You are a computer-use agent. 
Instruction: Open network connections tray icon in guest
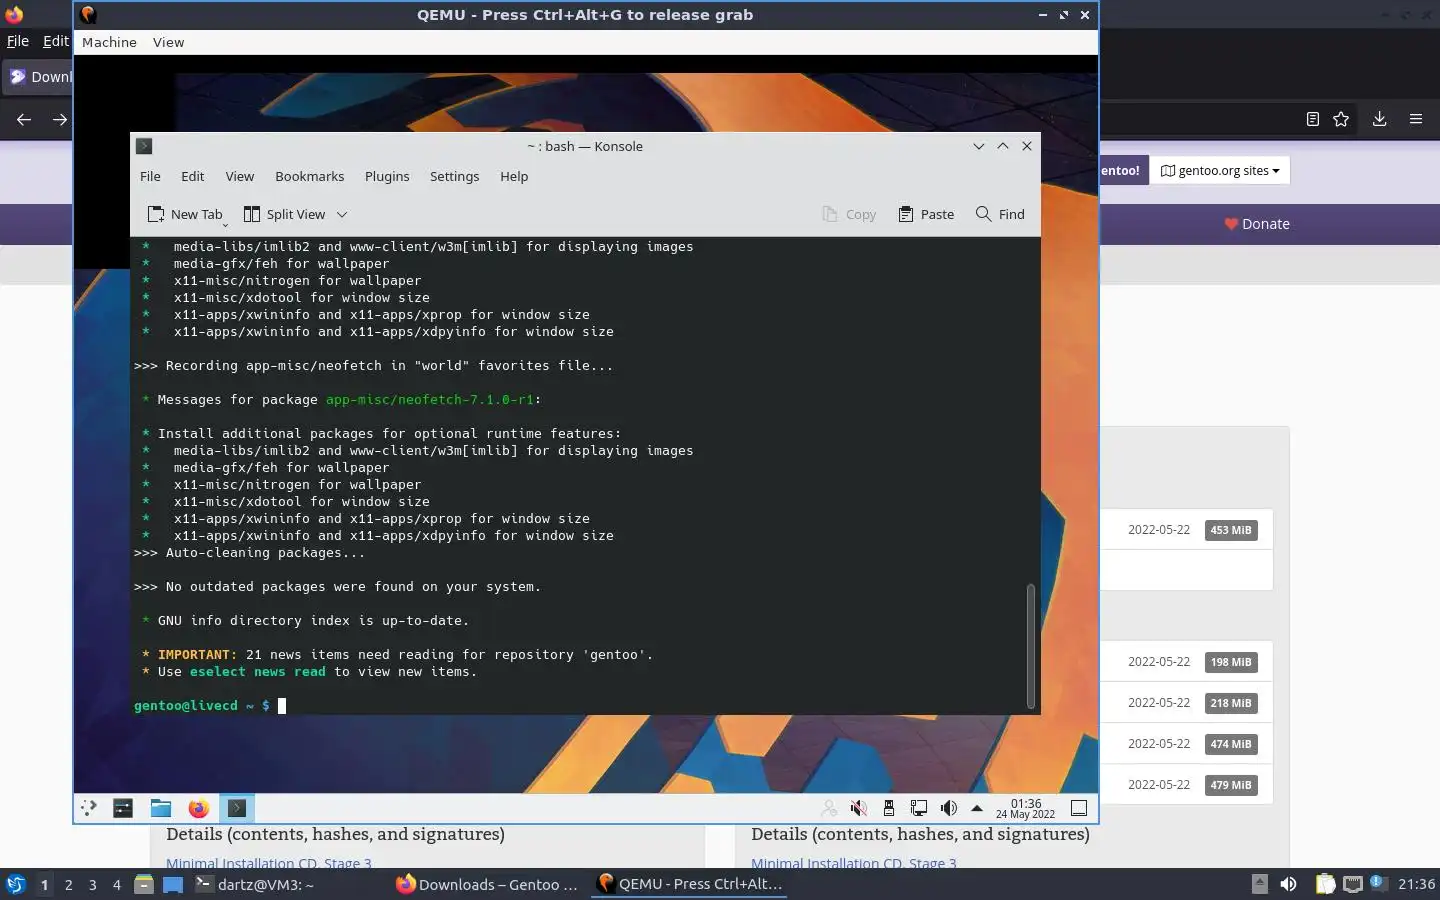point(919,808)
